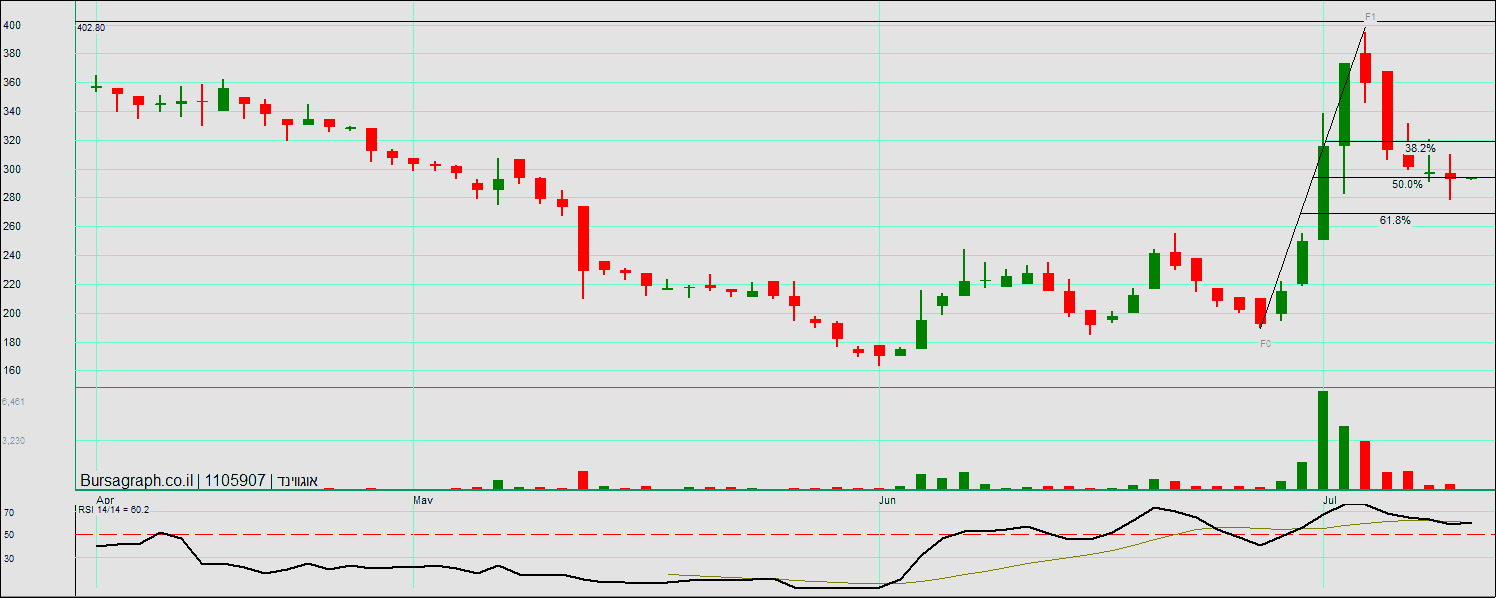The image size is (1496, 598).
Task: Click the Jul date axis label
Action: [1330, 498]
